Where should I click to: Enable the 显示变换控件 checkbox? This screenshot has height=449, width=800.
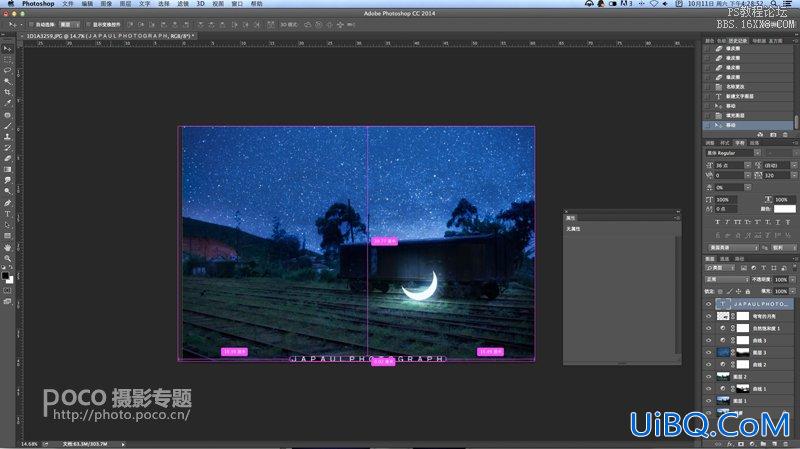88,24
